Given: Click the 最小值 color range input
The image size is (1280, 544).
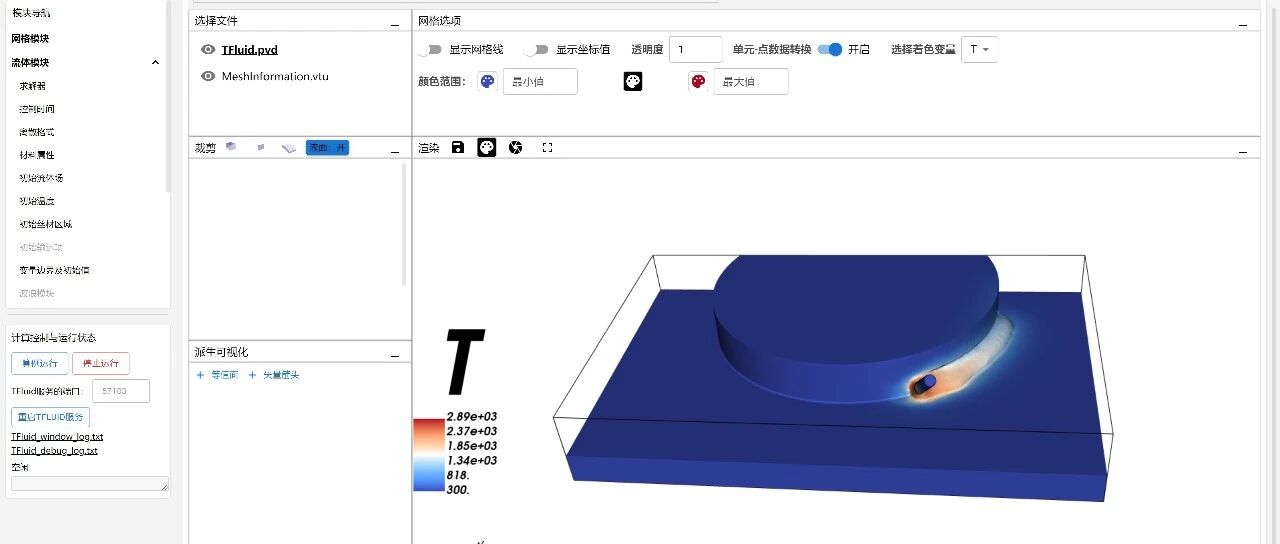Looking at the screenshot, I should click(540, 82).
